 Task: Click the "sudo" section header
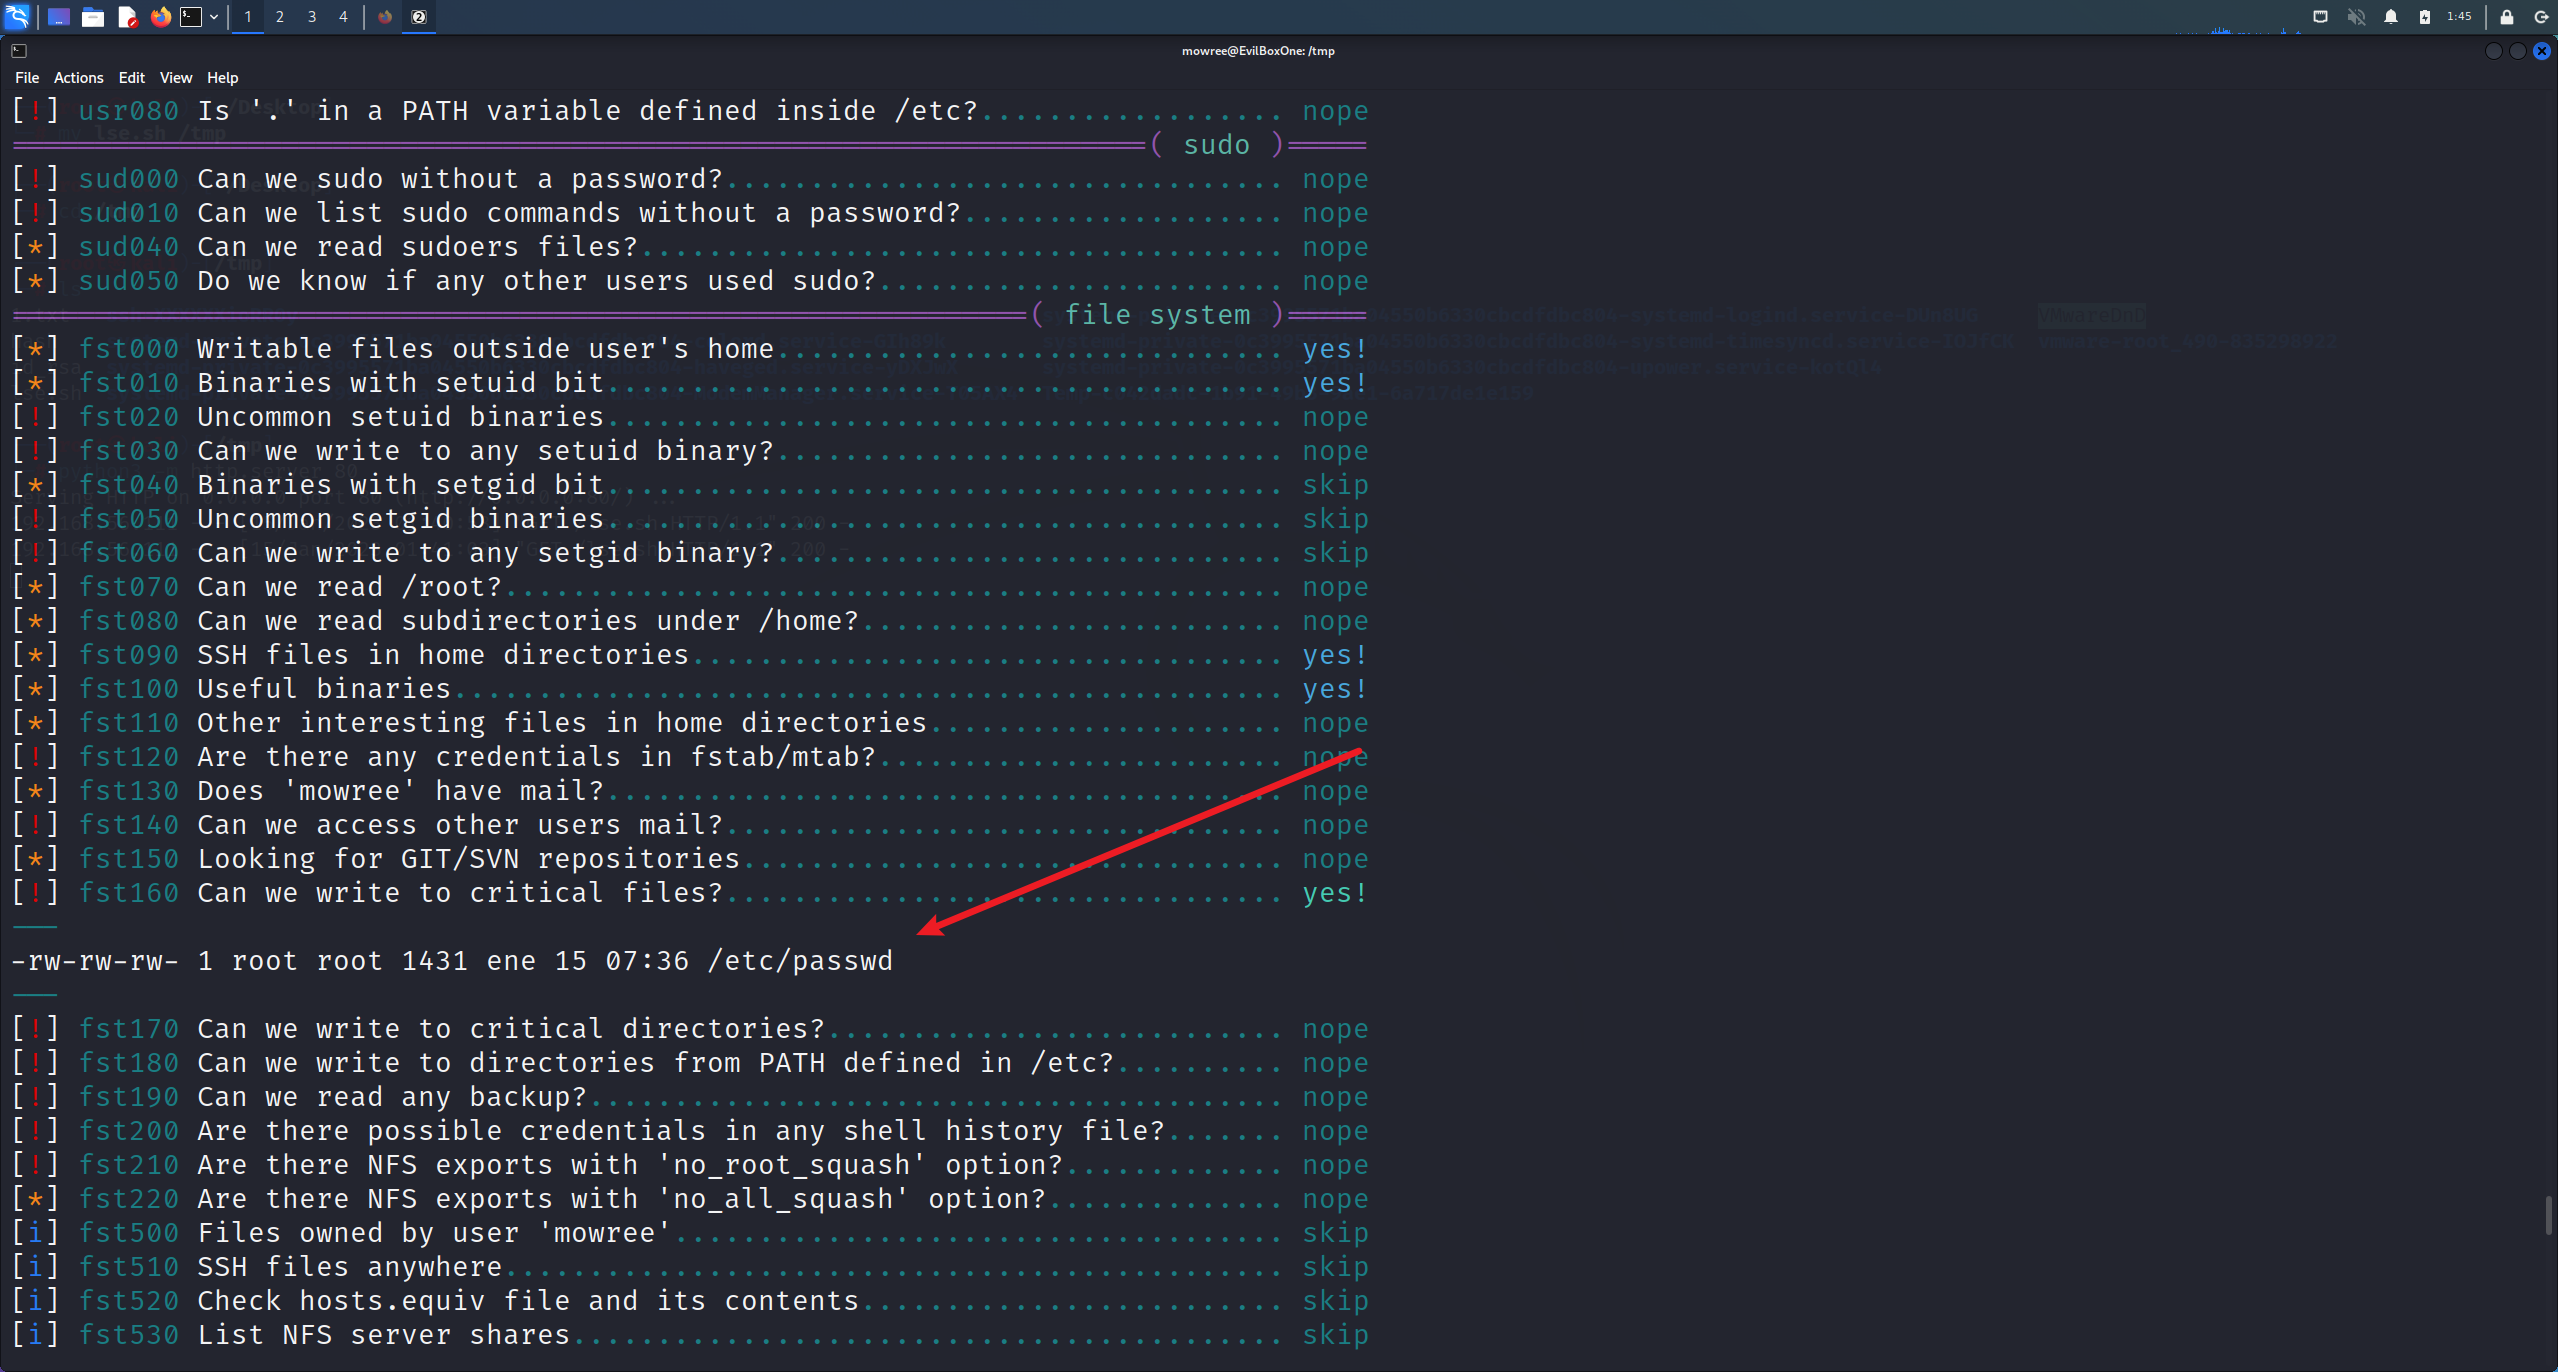(1217, 145)
